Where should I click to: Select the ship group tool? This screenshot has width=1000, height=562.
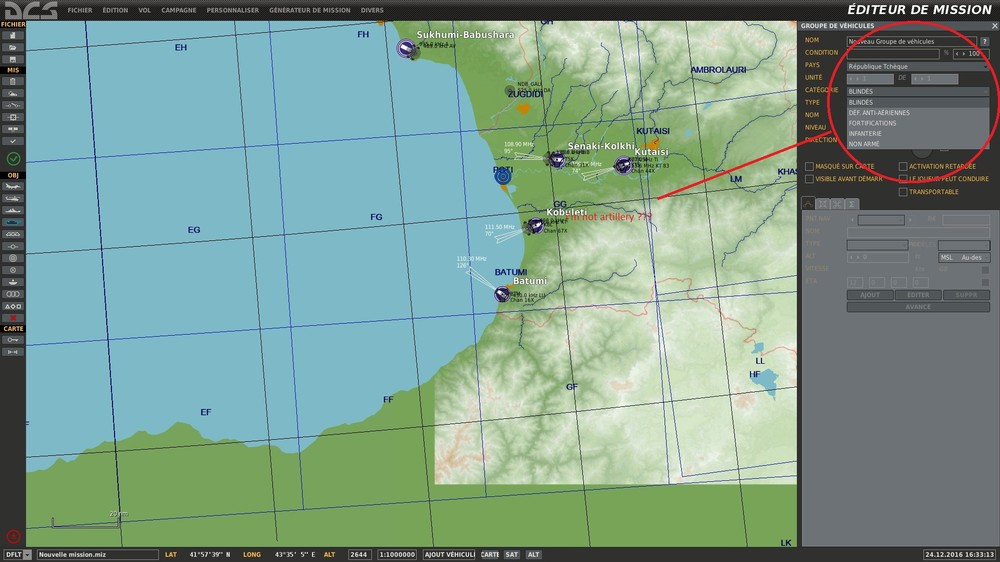coord(13,211)
